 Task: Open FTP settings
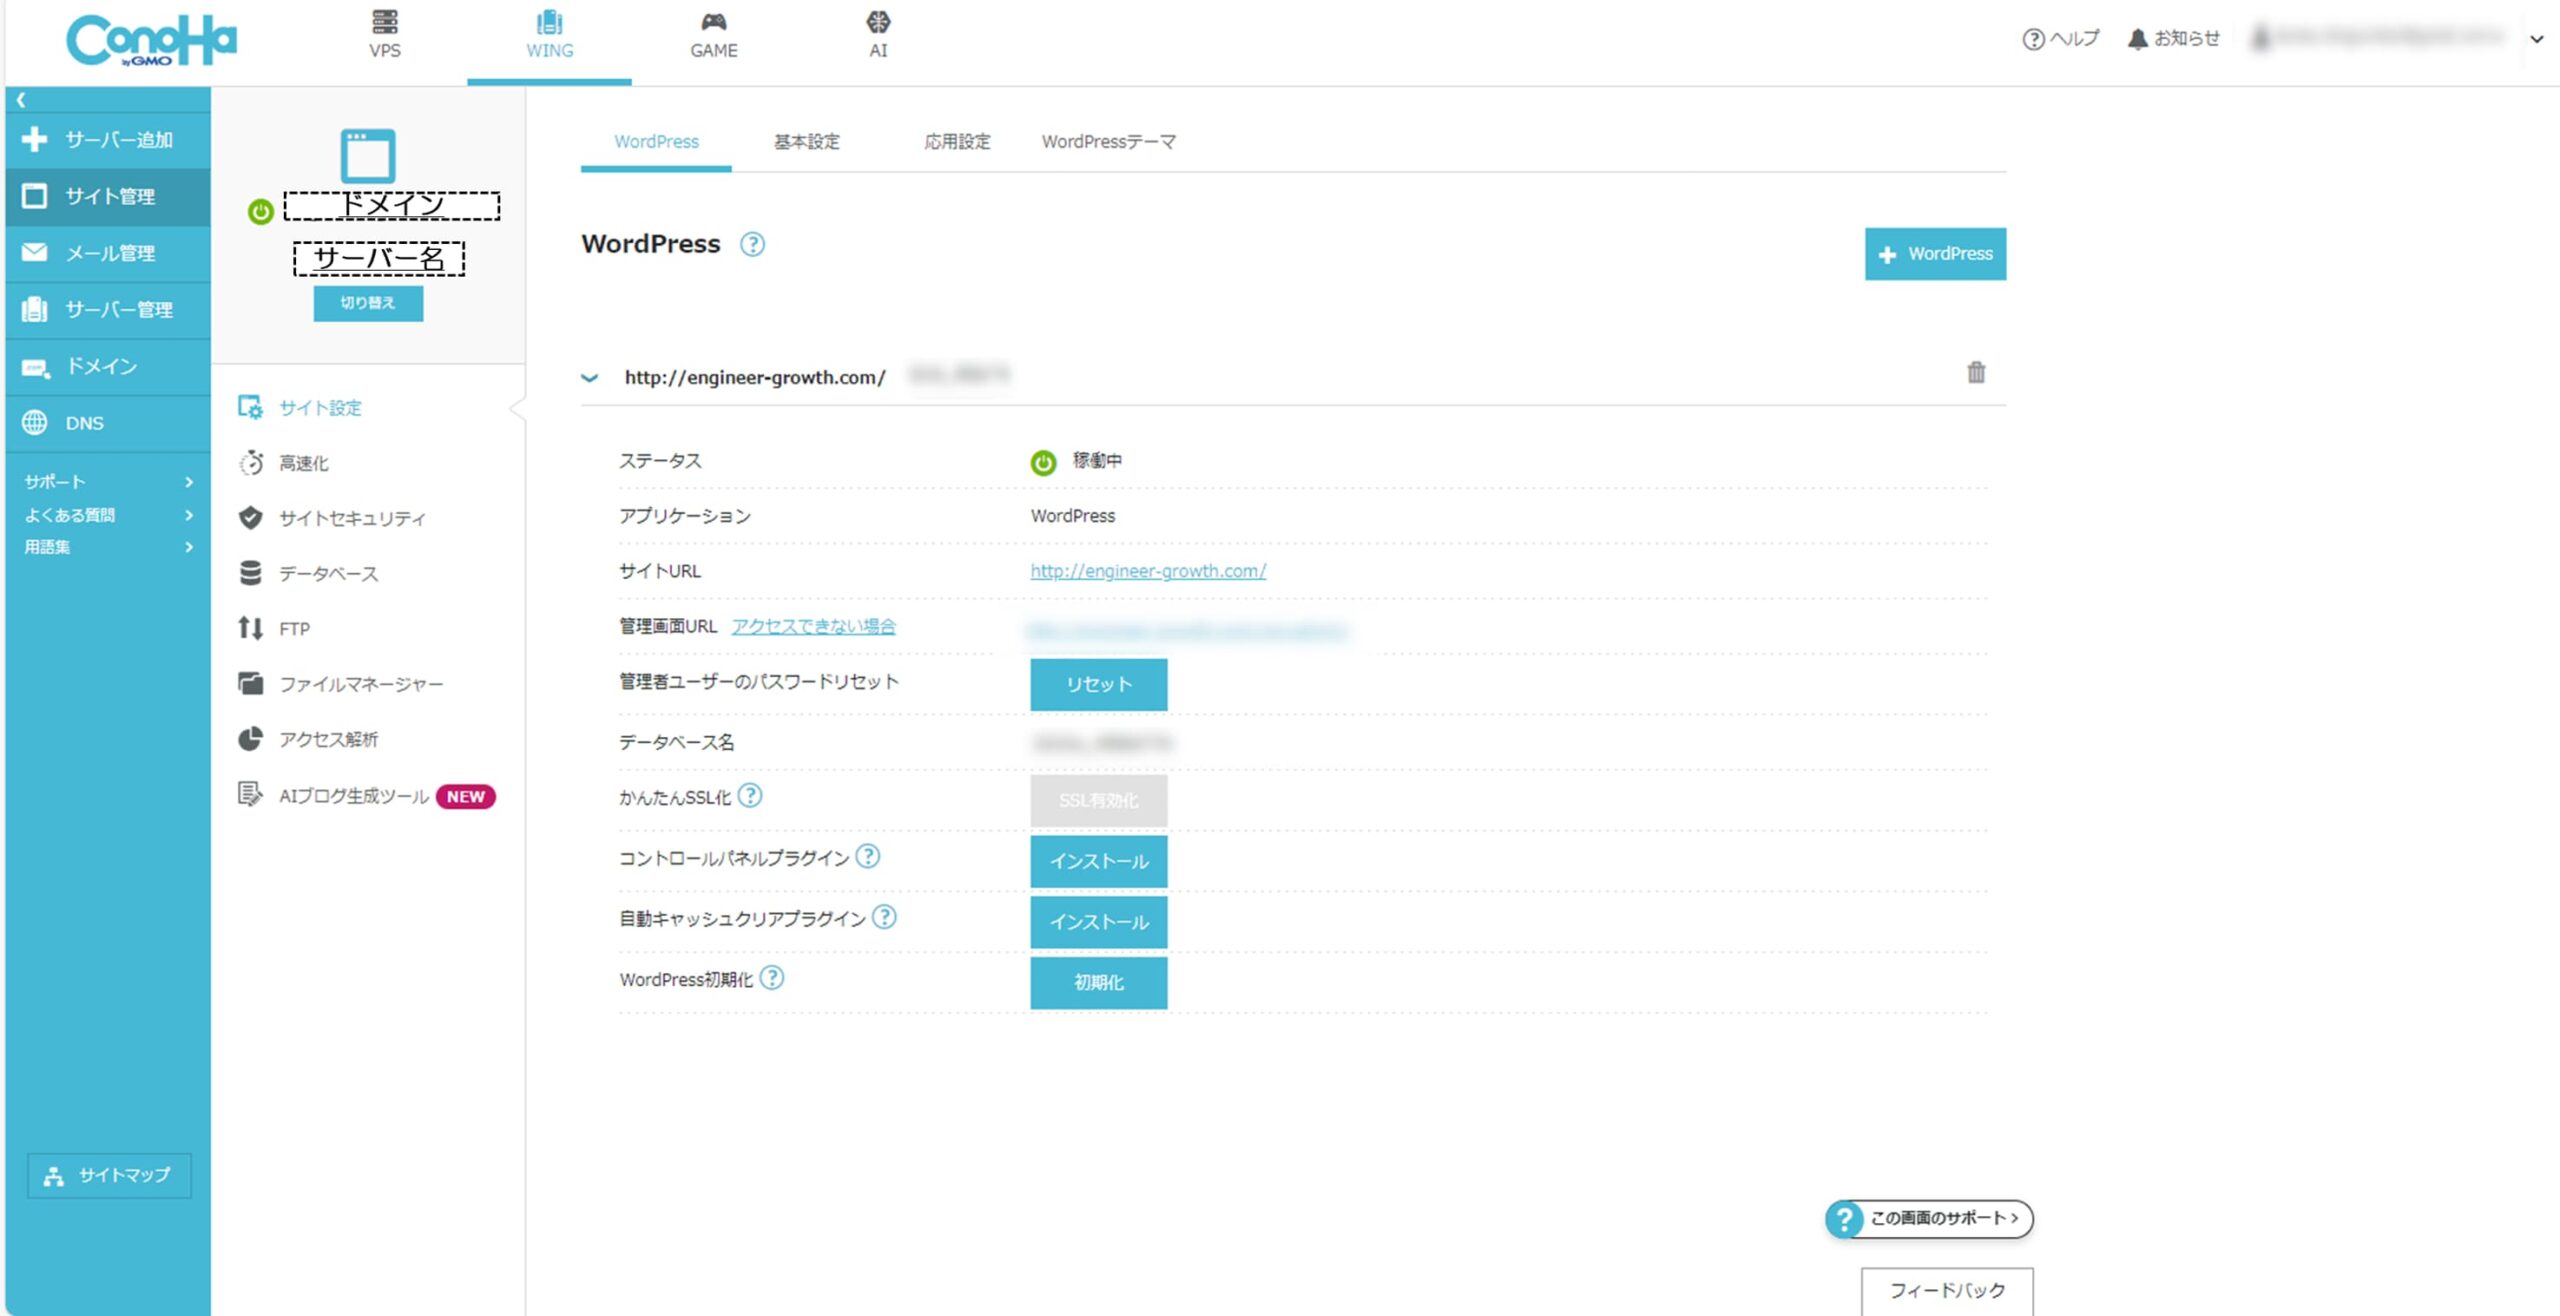pos(274,628)
